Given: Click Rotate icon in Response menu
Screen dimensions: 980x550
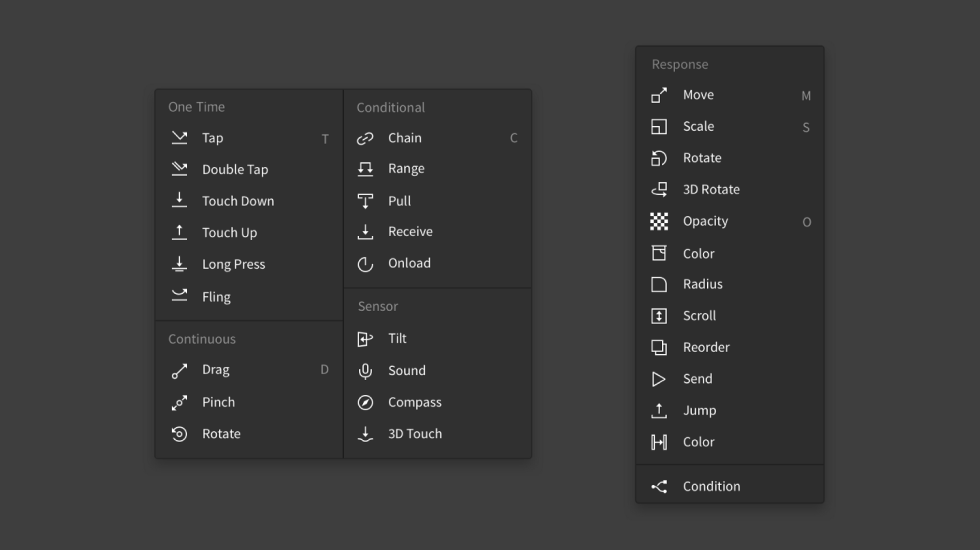Looking at the screenshot, I should 659,158.
